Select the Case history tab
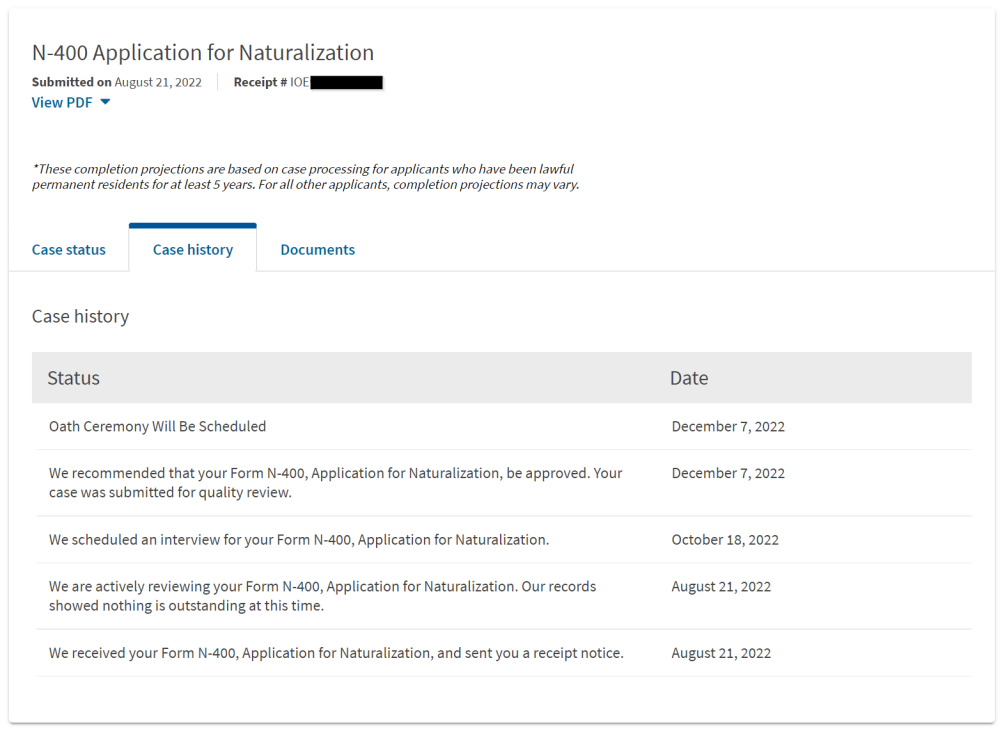This screenshot has width=1000, height=729. (x=193, y=249)
